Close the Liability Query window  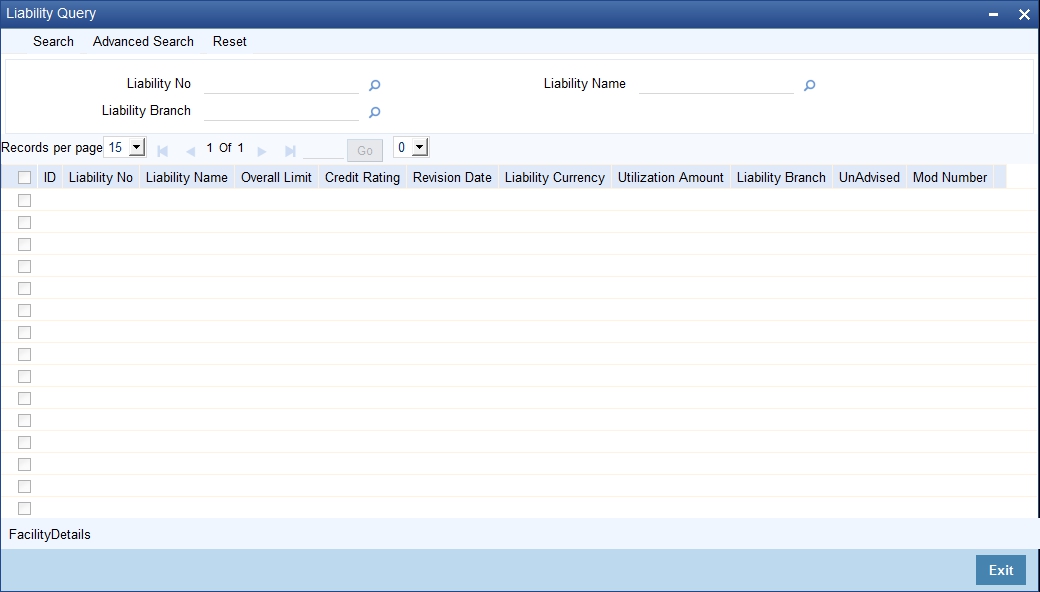coord(1023,14)
